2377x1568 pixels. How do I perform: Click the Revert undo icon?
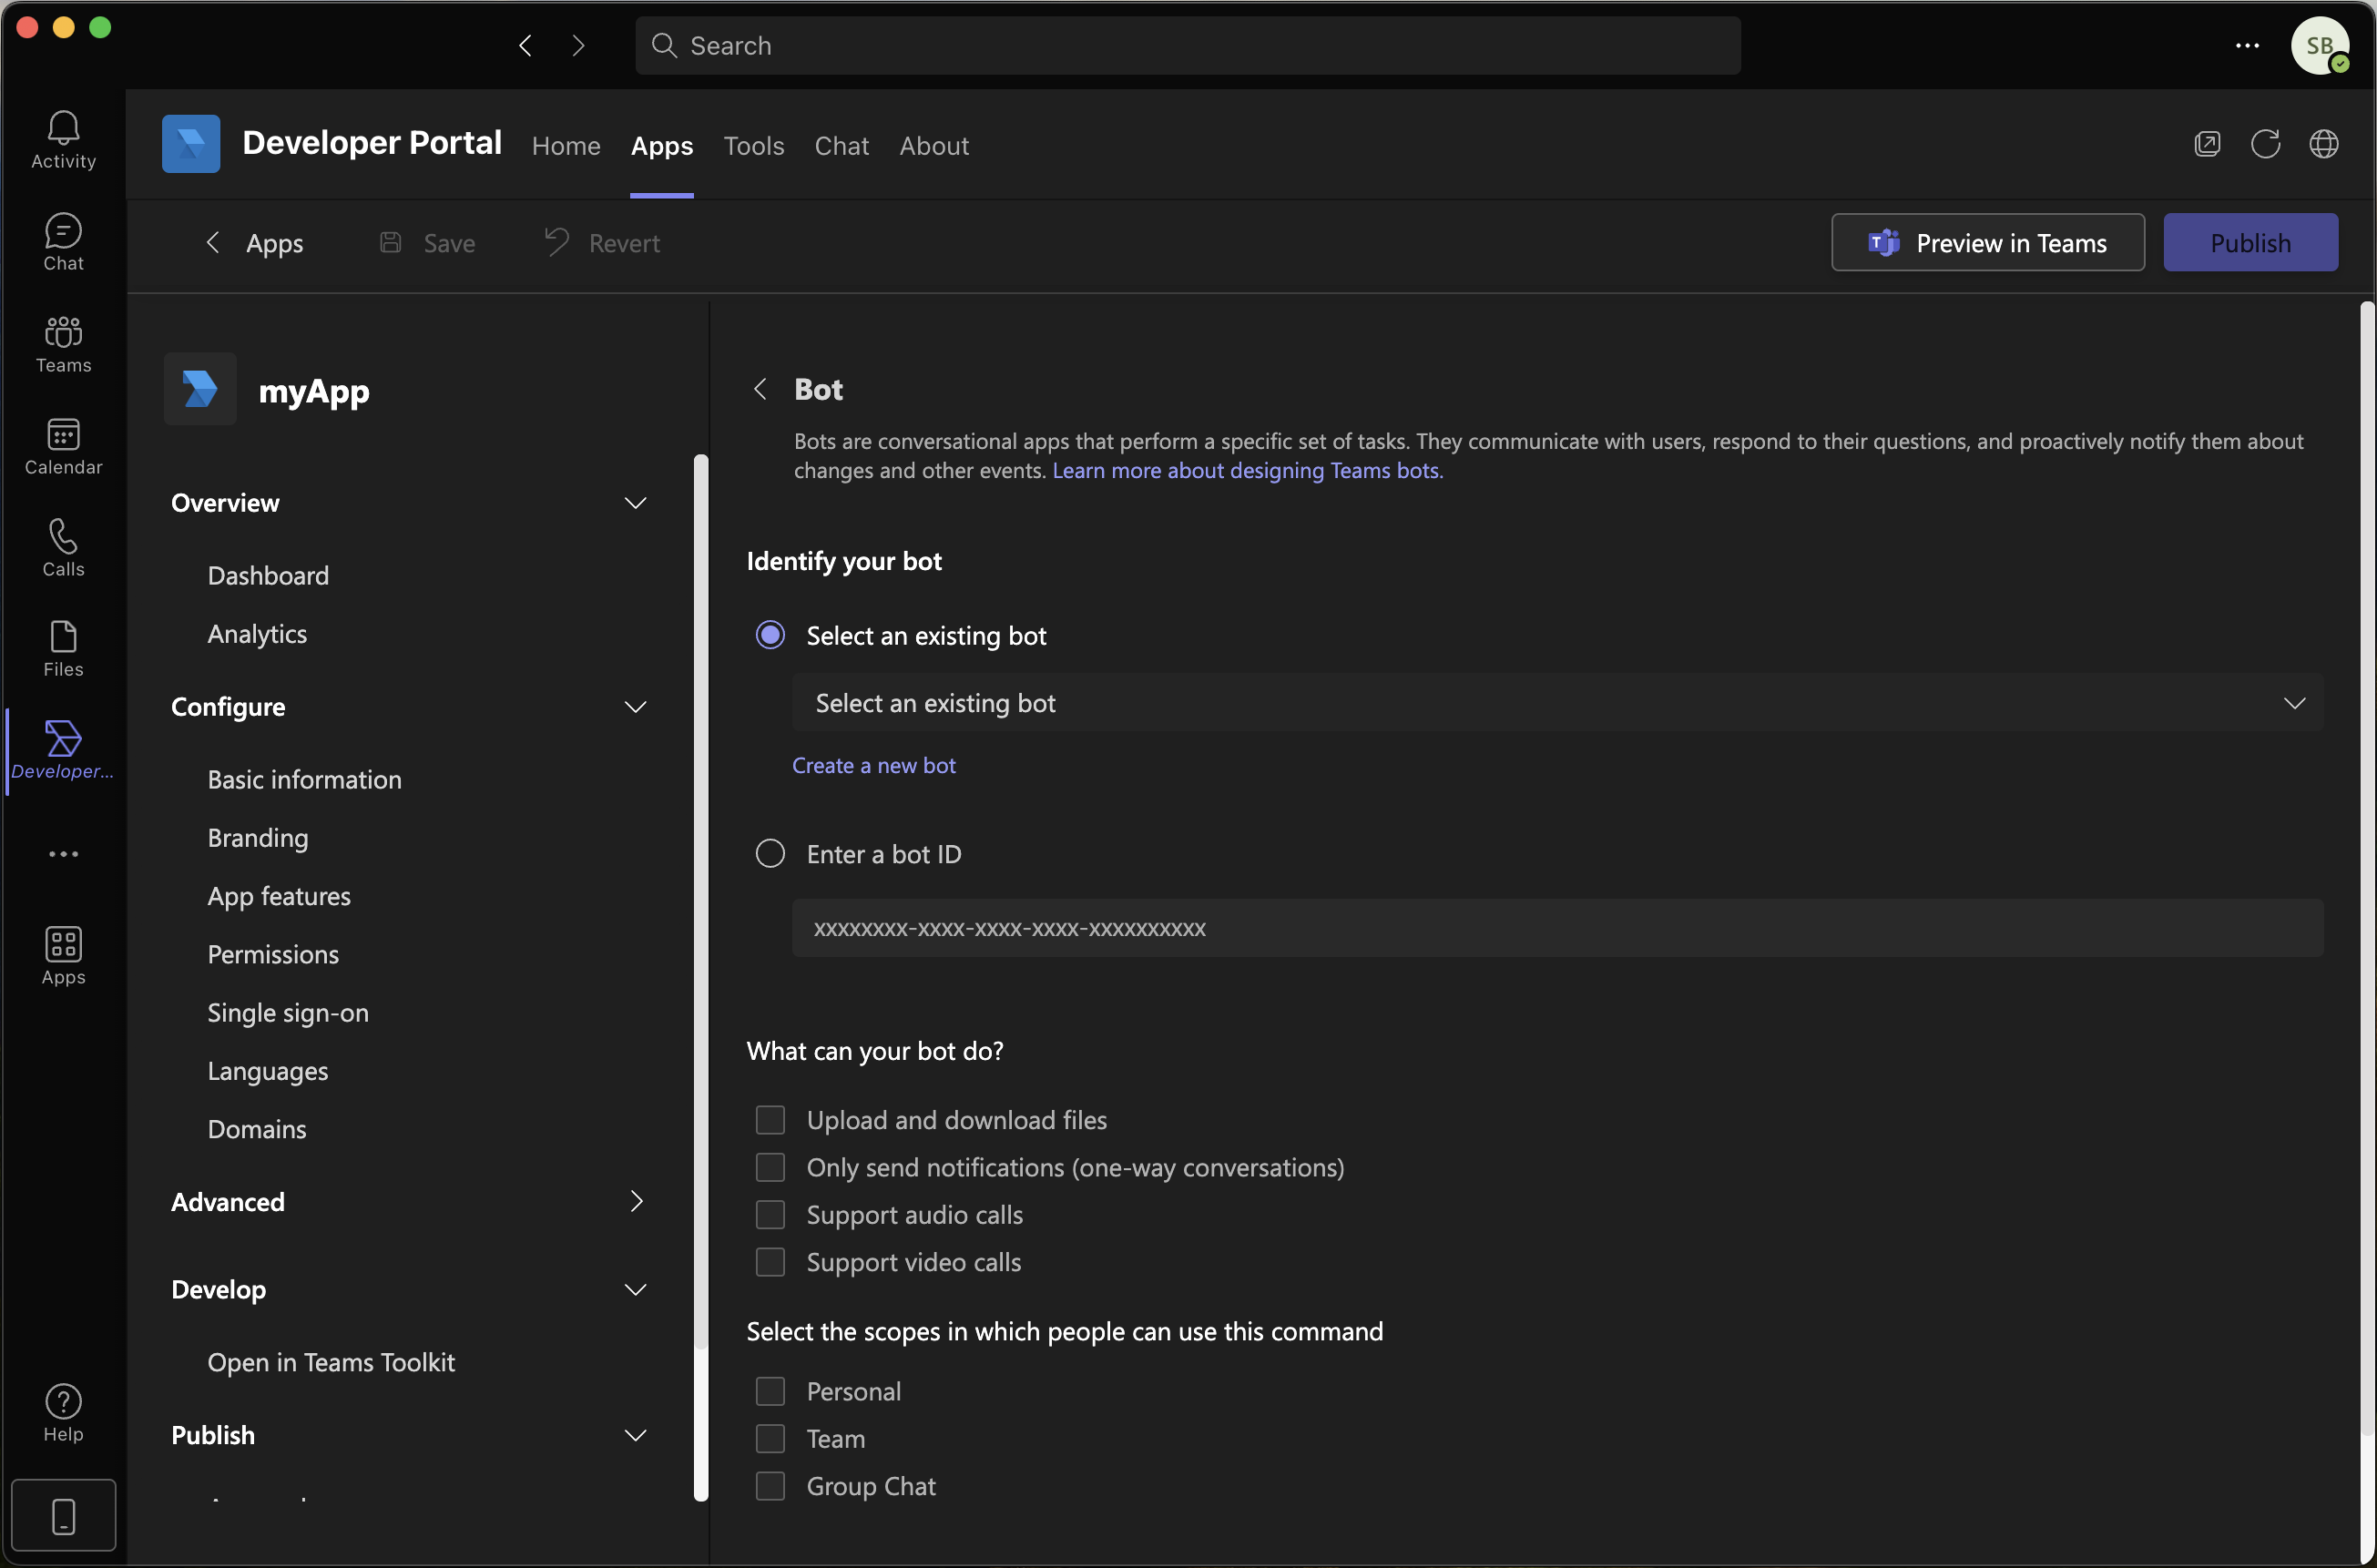pyautogui.click(x=556, y=242)
